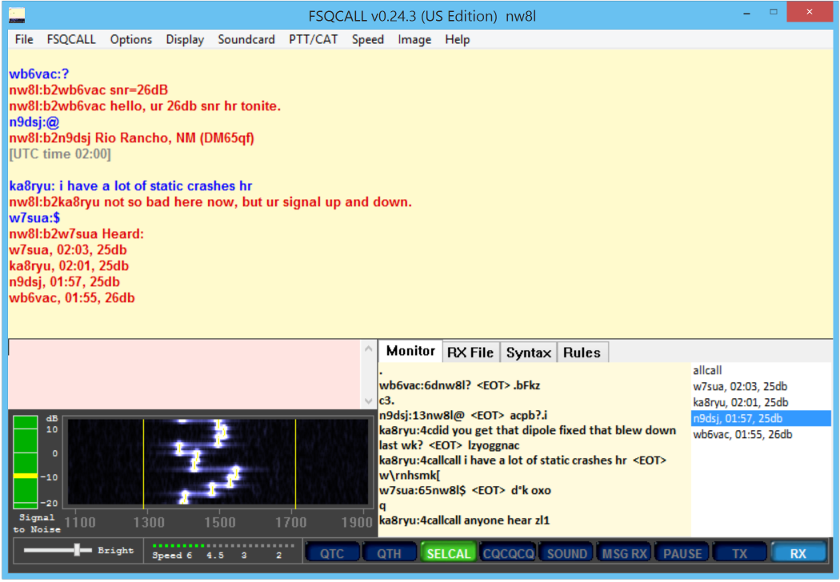Viewport: 840px width, 582px height.
Task: Toggle the PAUSE button
Action: tap(682, 554)
